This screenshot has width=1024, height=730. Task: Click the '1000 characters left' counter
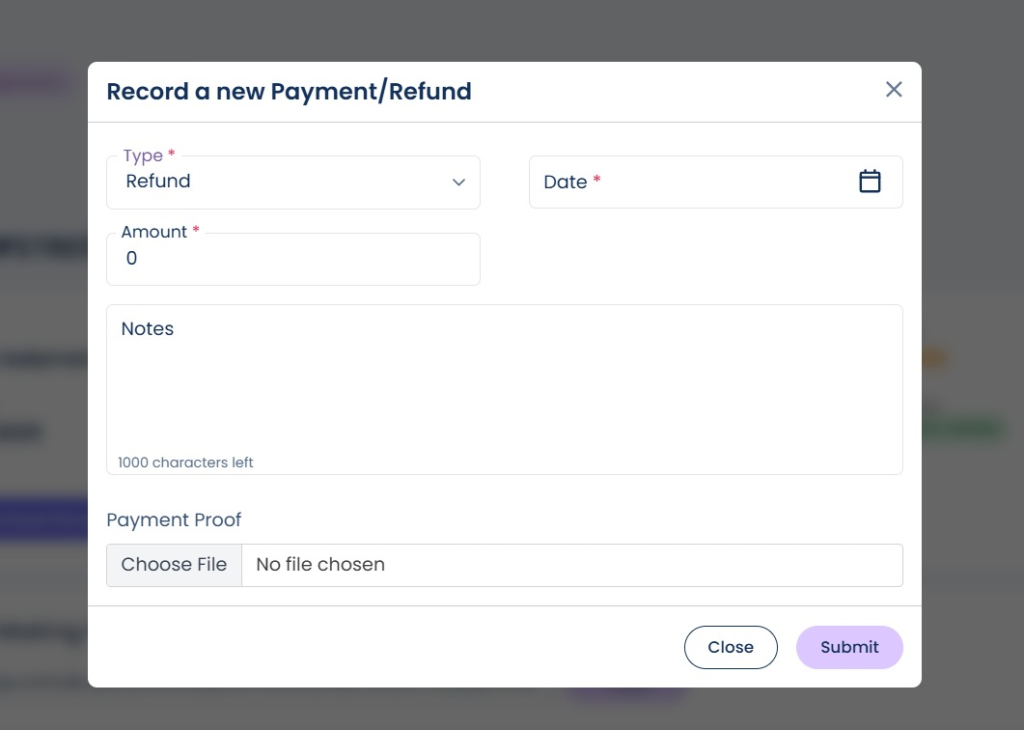click(186, 463)
